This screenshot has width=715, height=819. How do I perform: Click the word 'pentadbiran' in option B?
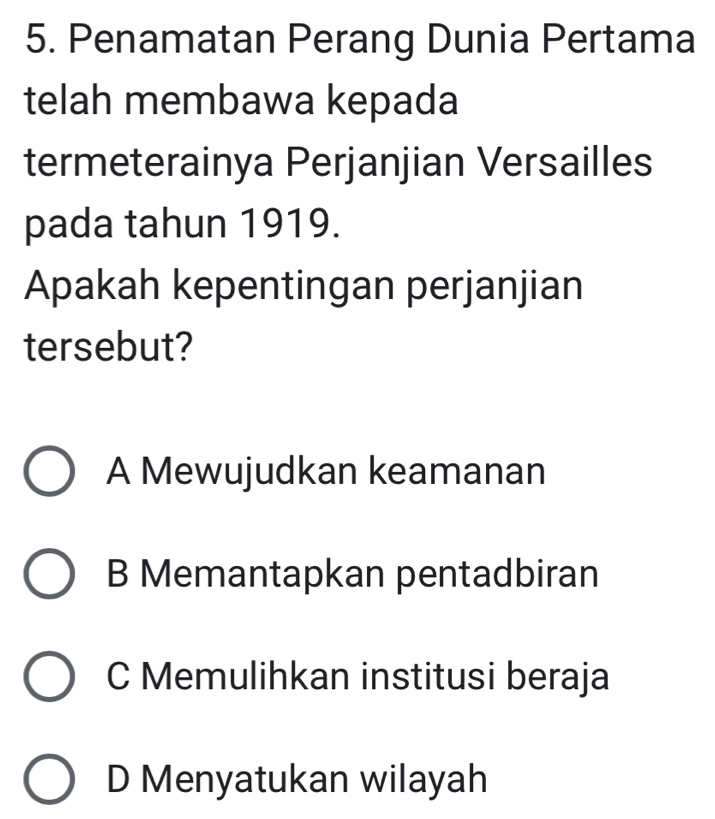tap(498, 575)
